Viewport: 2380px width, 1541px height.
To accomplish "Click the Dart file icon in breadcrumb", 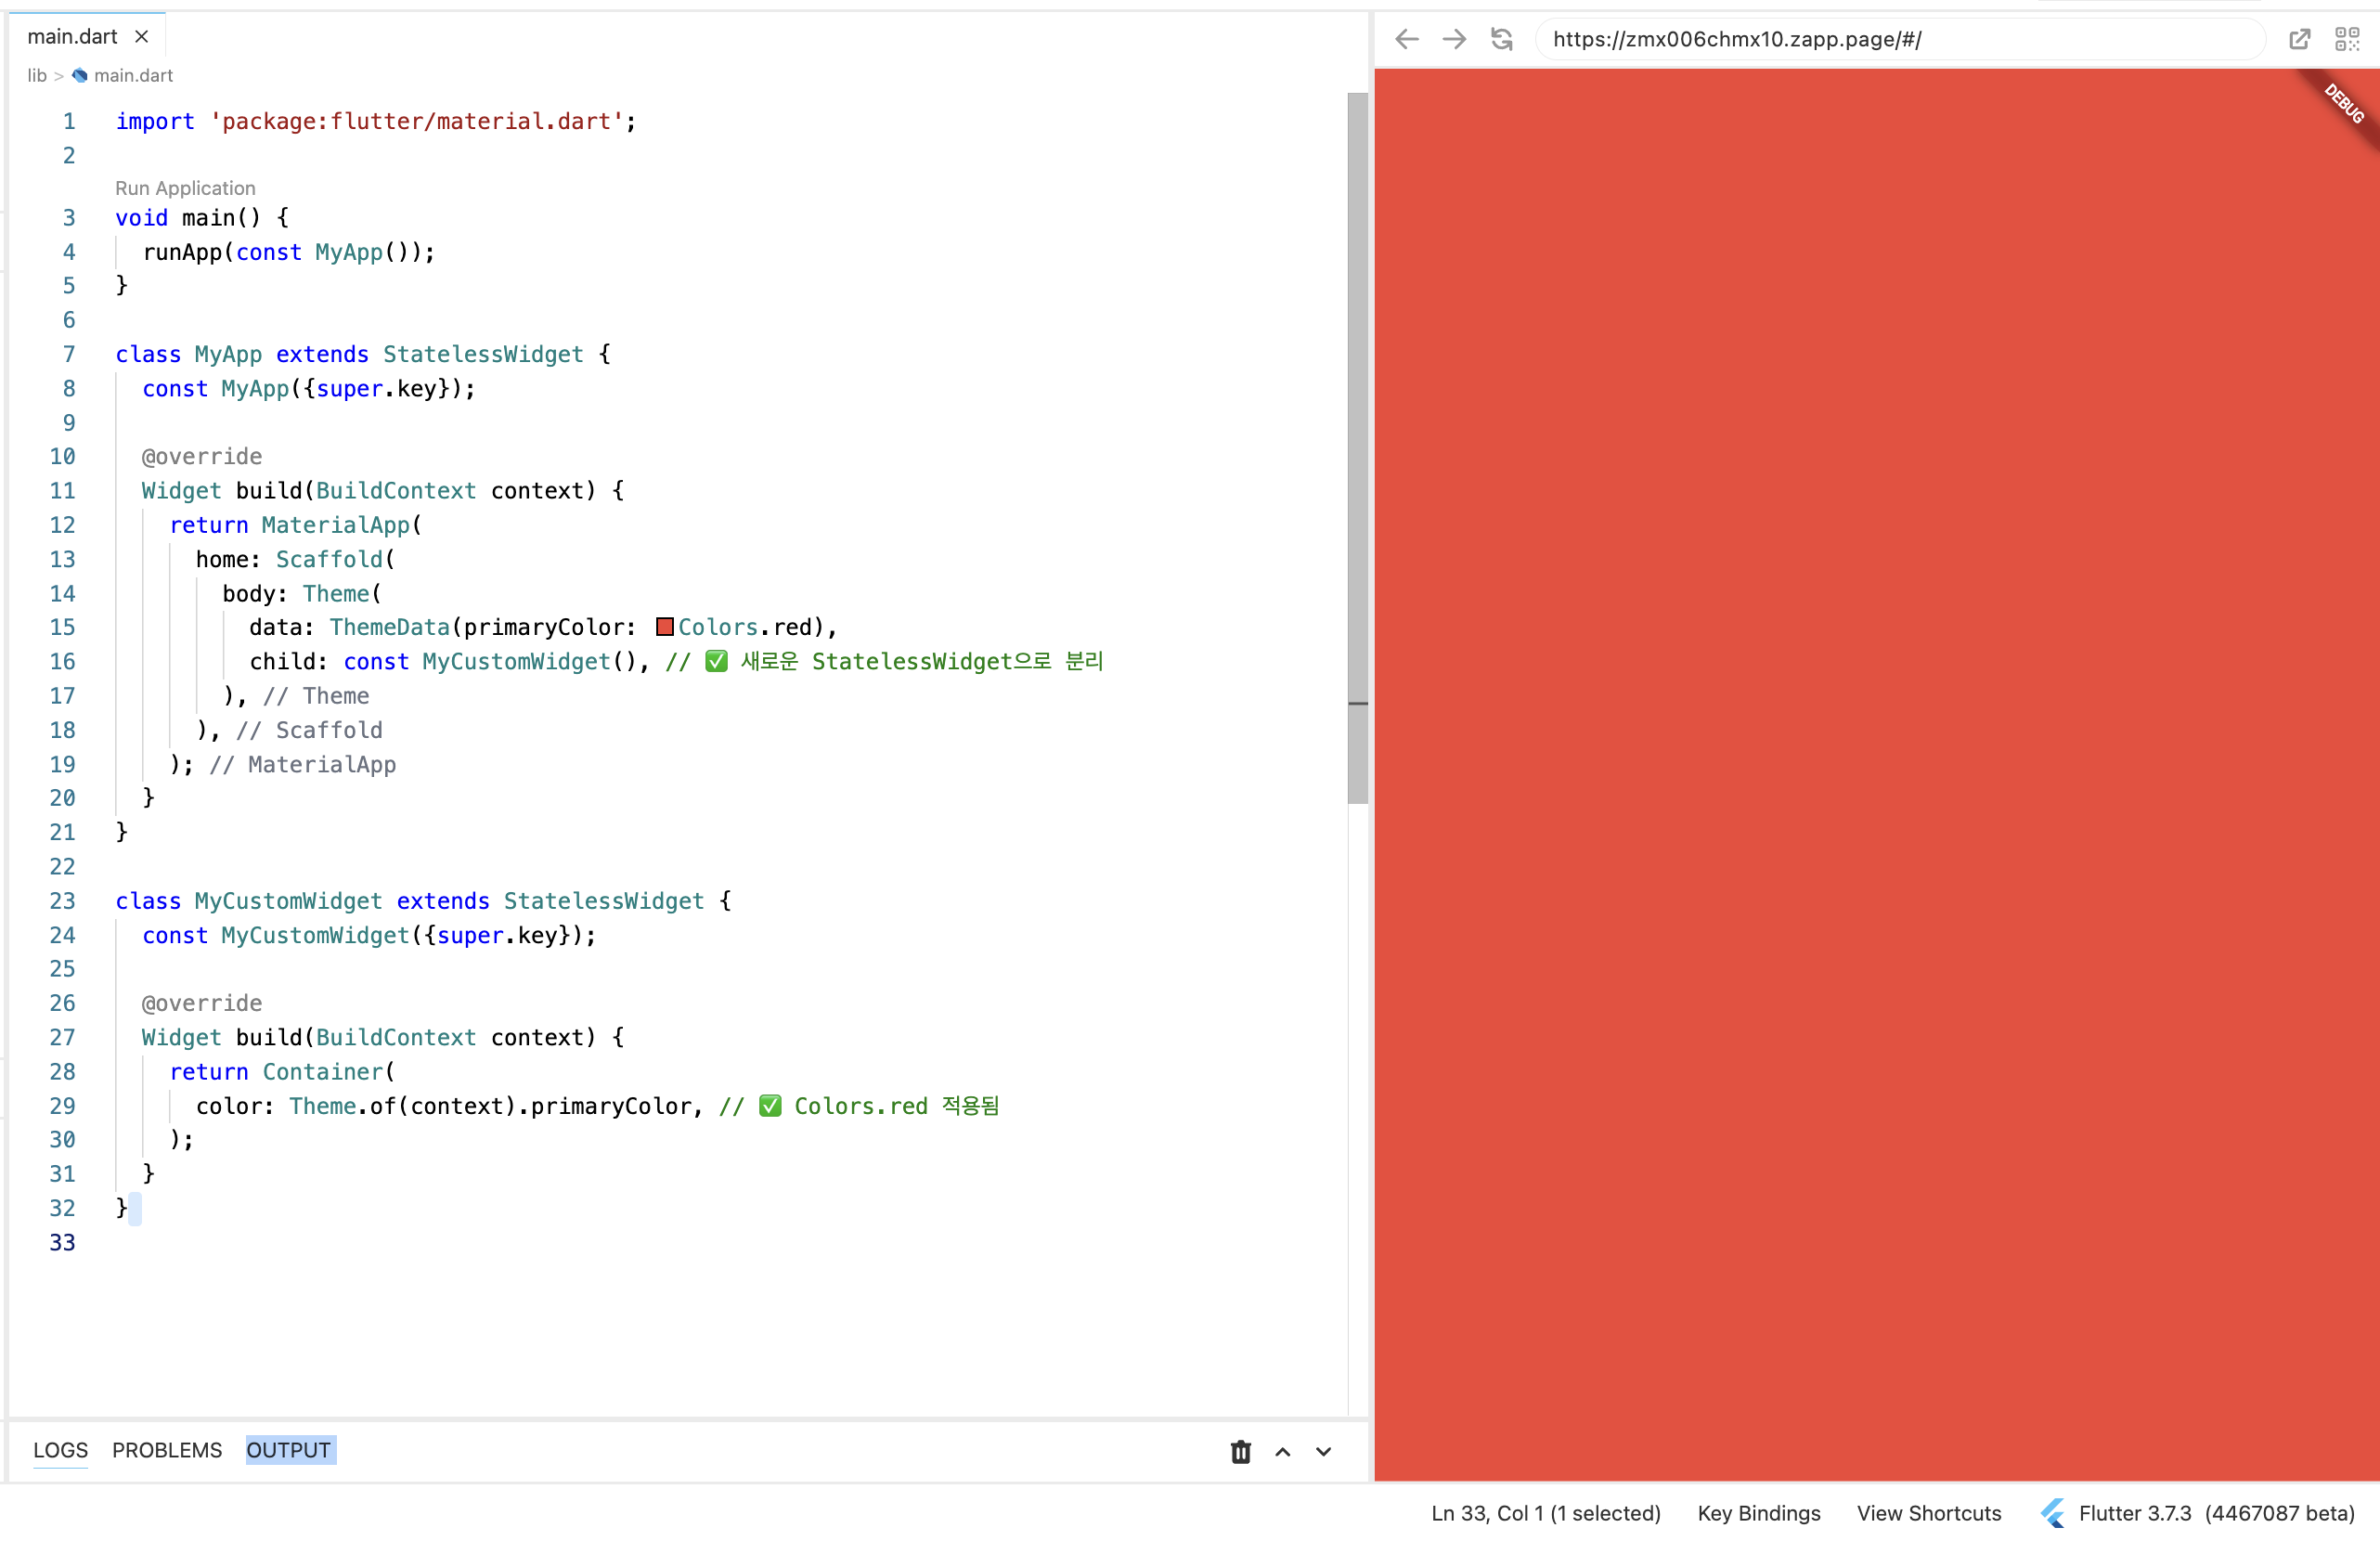I will [x=80, y=76].
